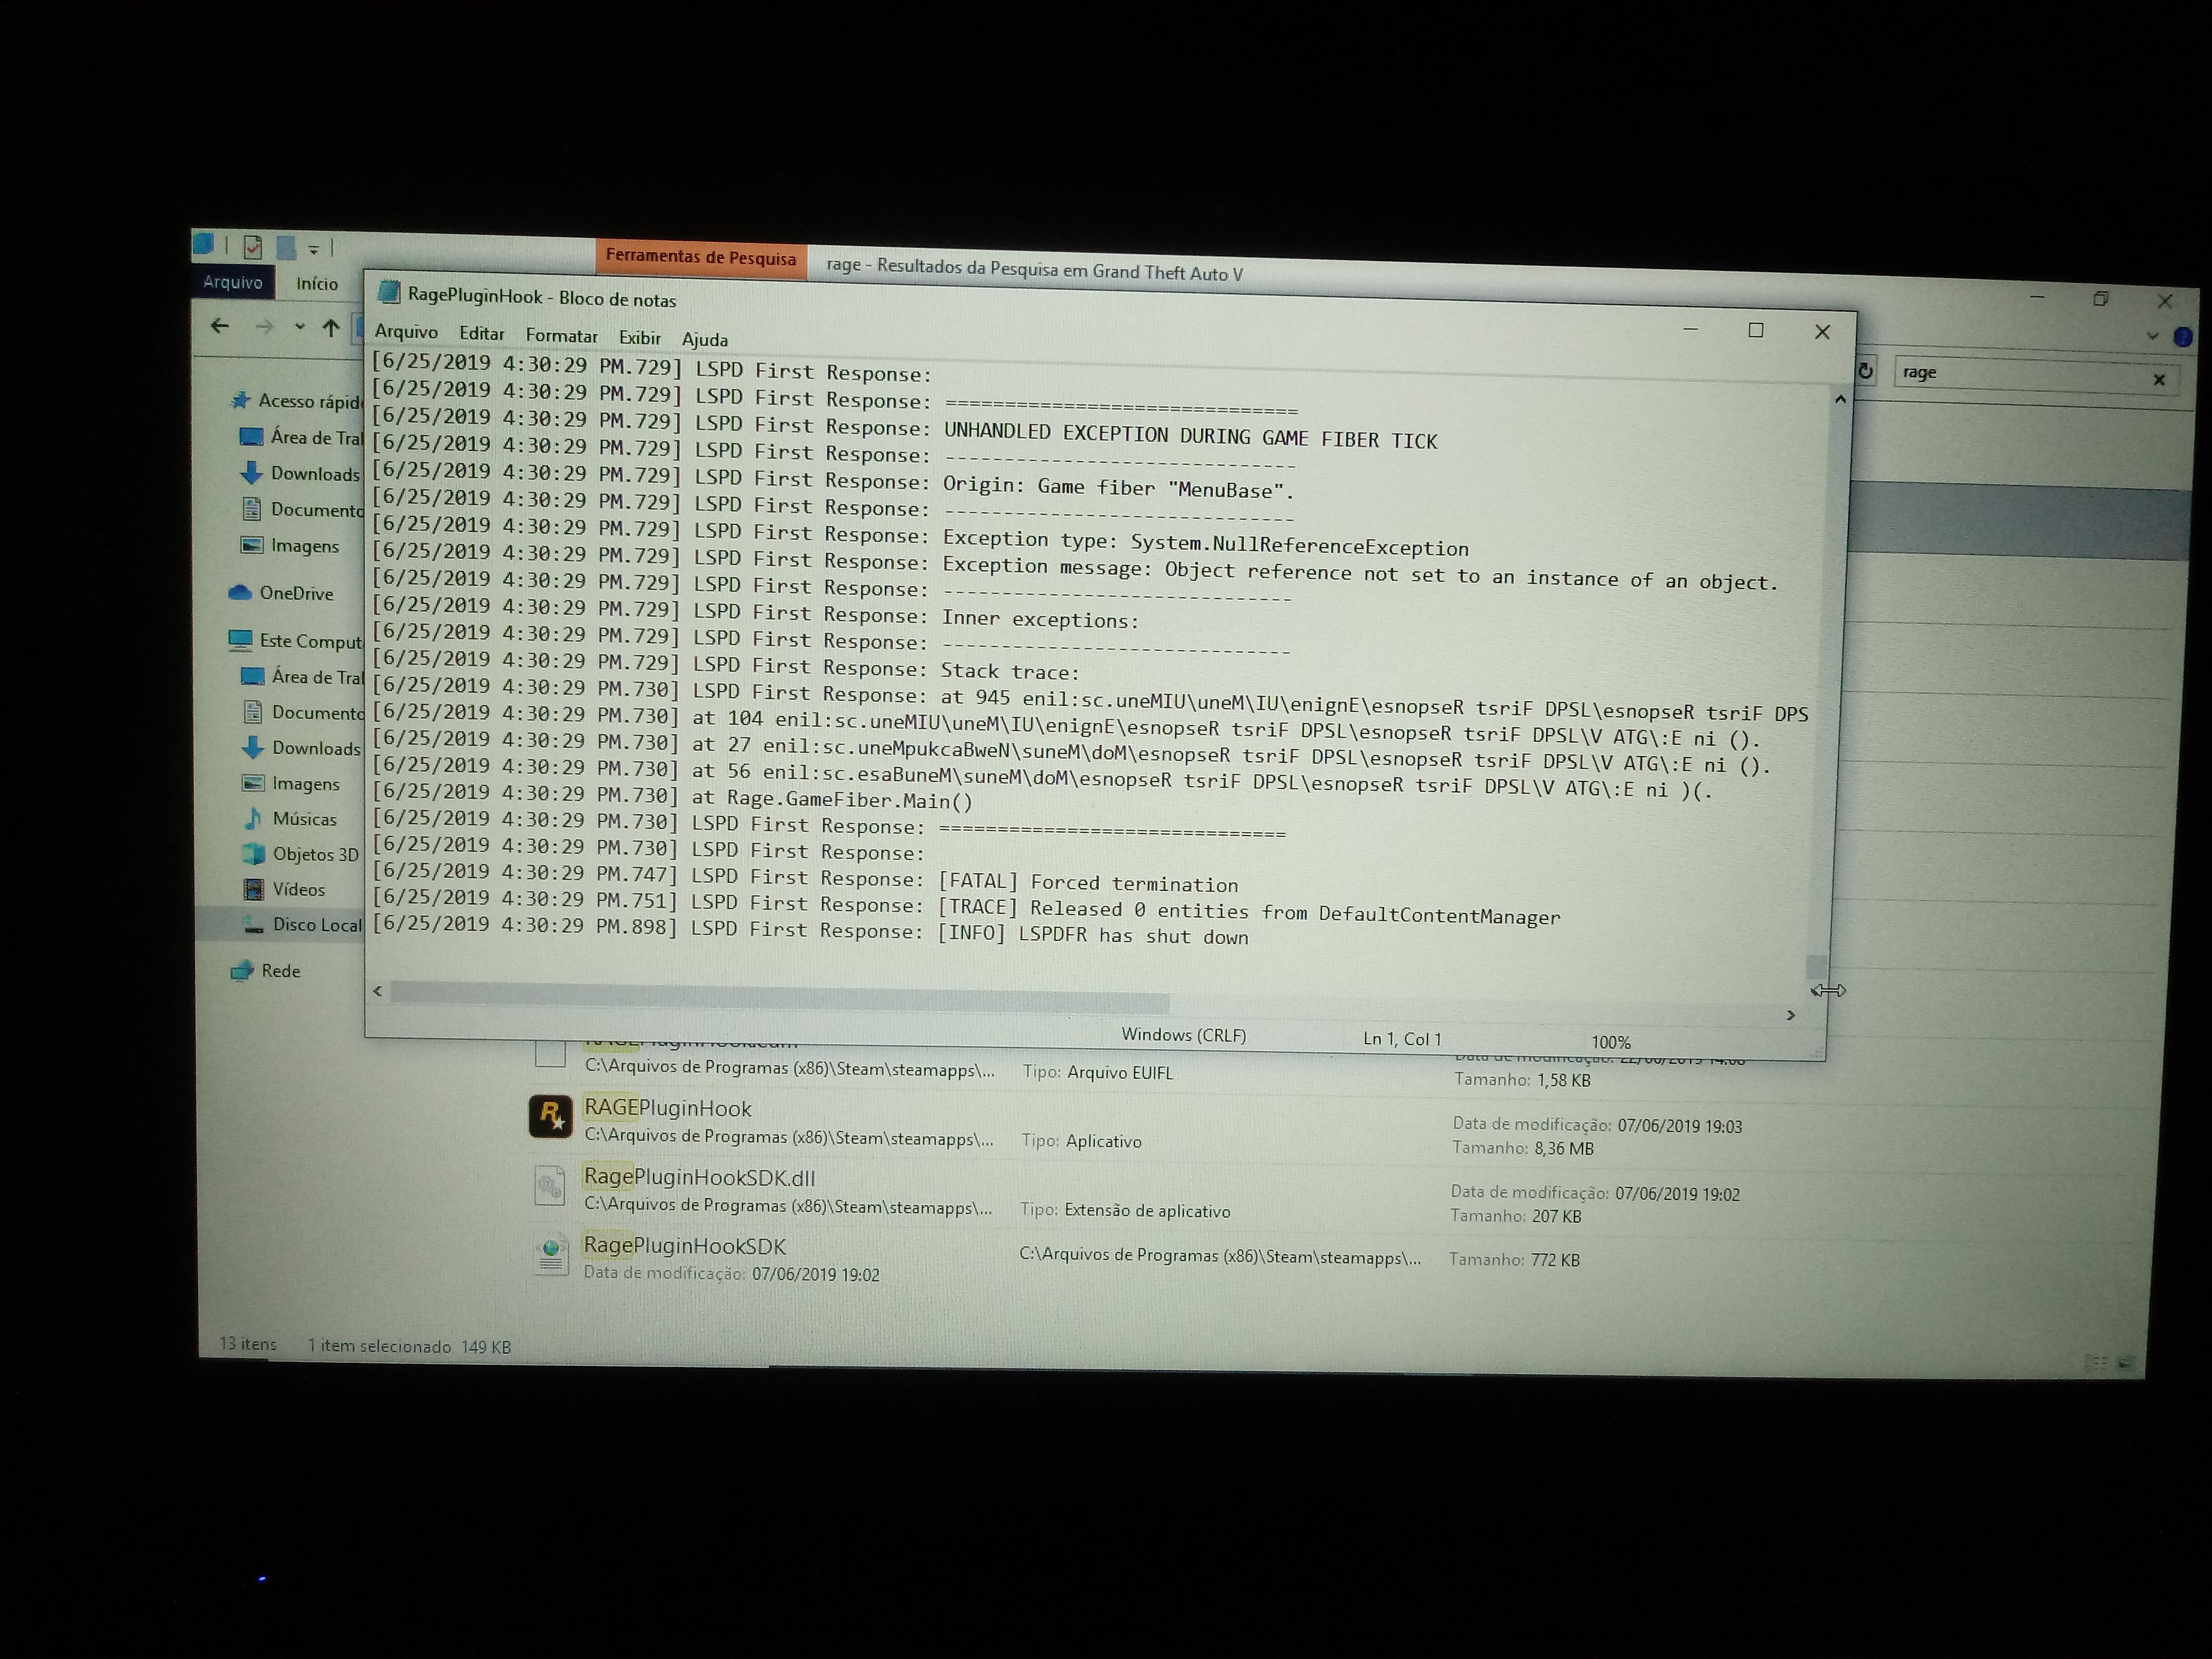Clear the rage search box with X
The height and width of the screenshot is (1659, 2212).
point(2159,379)
